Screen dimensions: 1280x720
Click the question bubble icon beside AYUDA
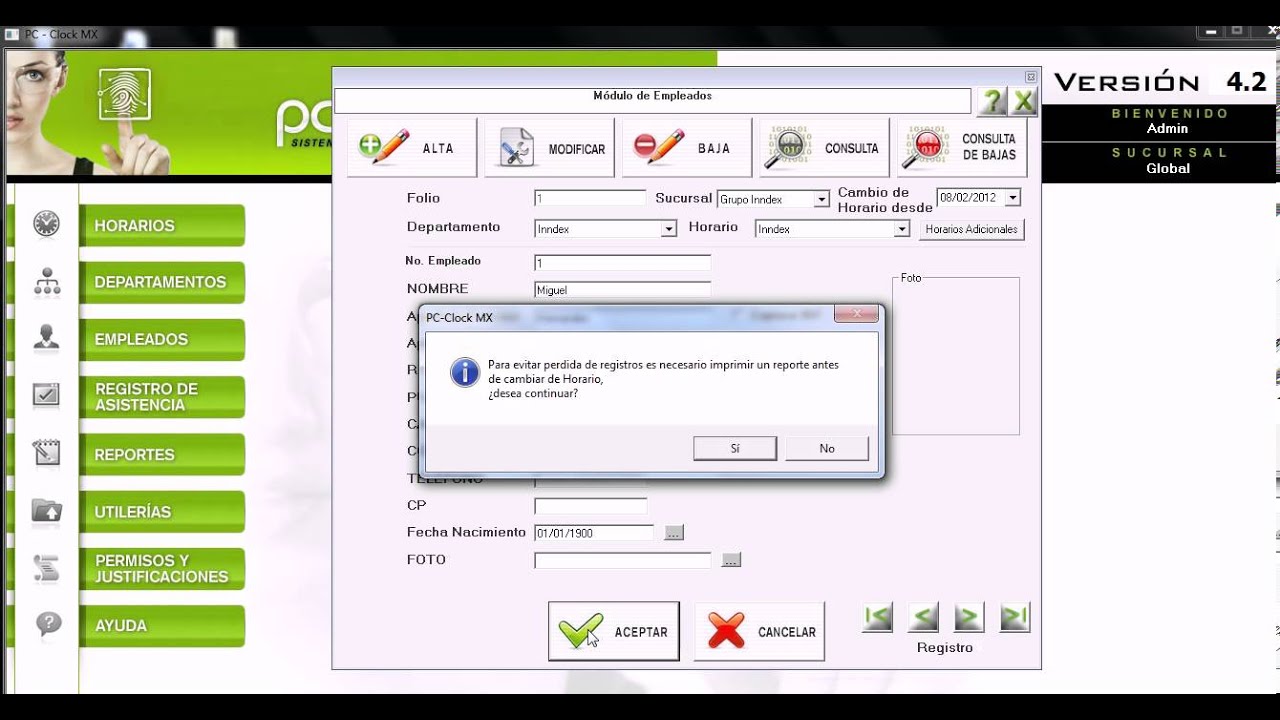(x=47, y=625)
